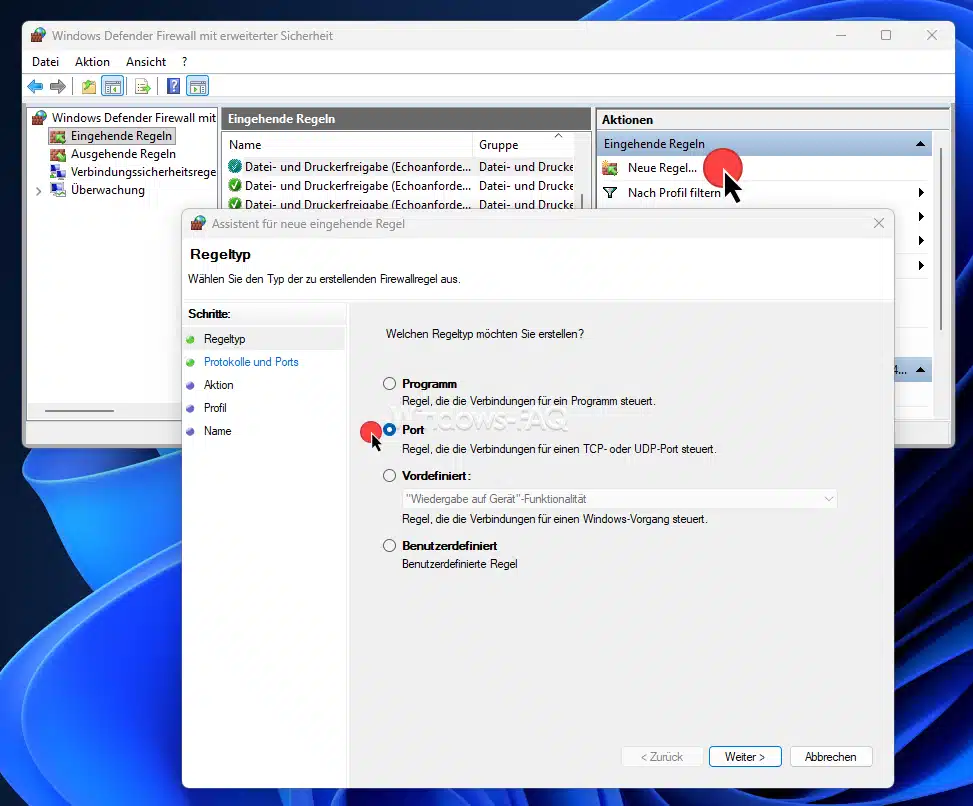Select the Port rule type
Screen dimensions: 973x806
tap(389, 429)
